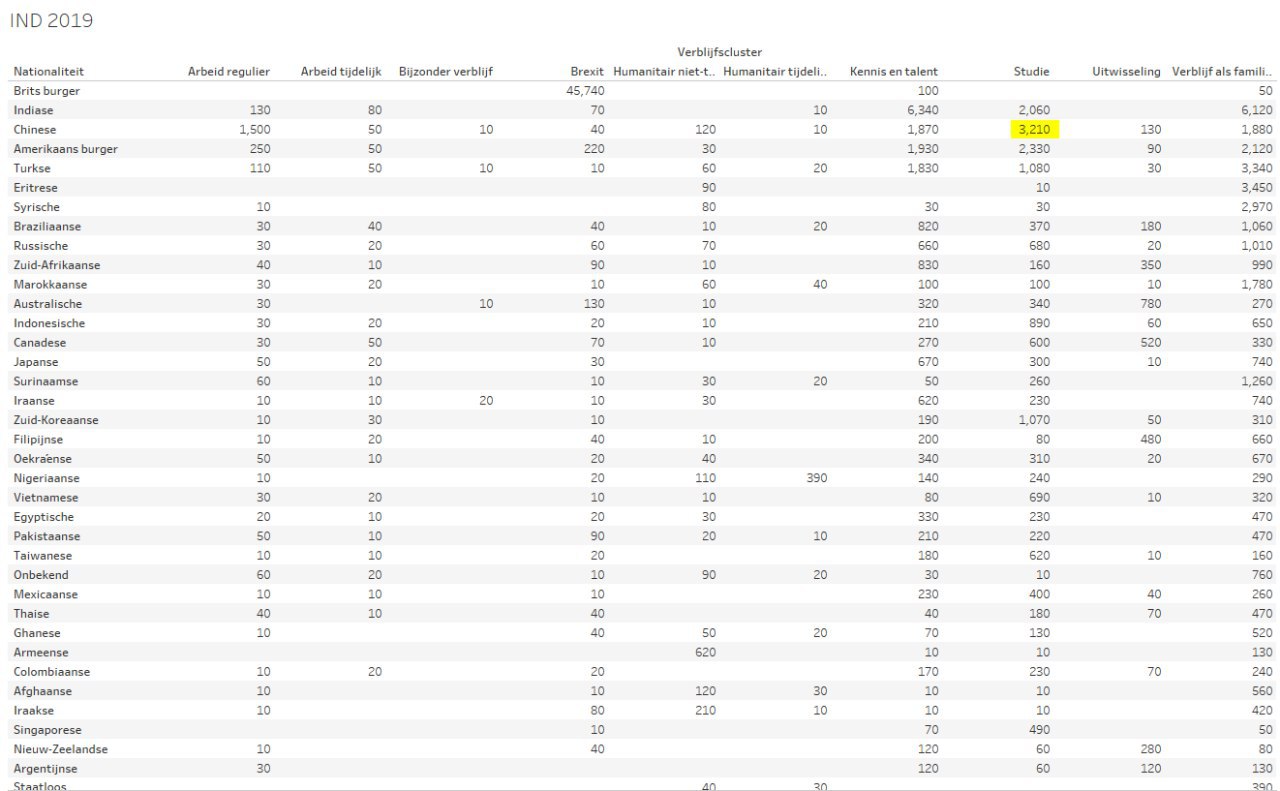The height and width of the screenshot is (791, 1280).
Task: Click the Studie column header
Action: 1033,71
